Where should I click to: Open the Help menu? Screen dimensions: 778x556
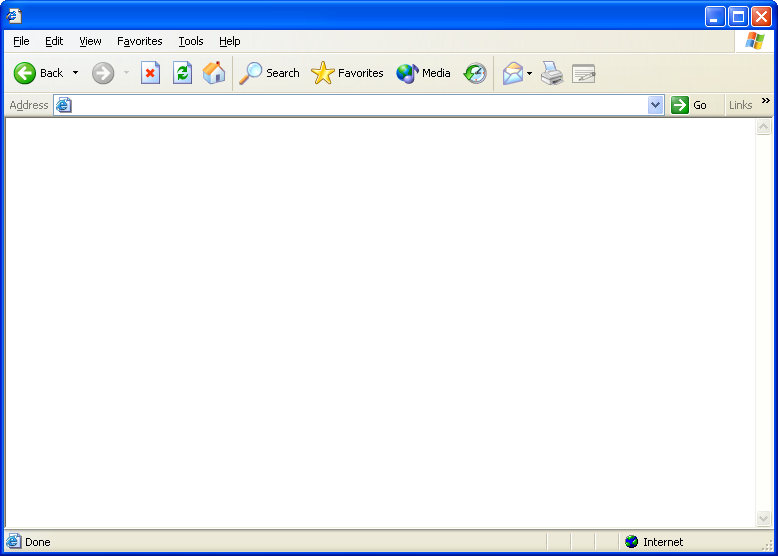230,41
